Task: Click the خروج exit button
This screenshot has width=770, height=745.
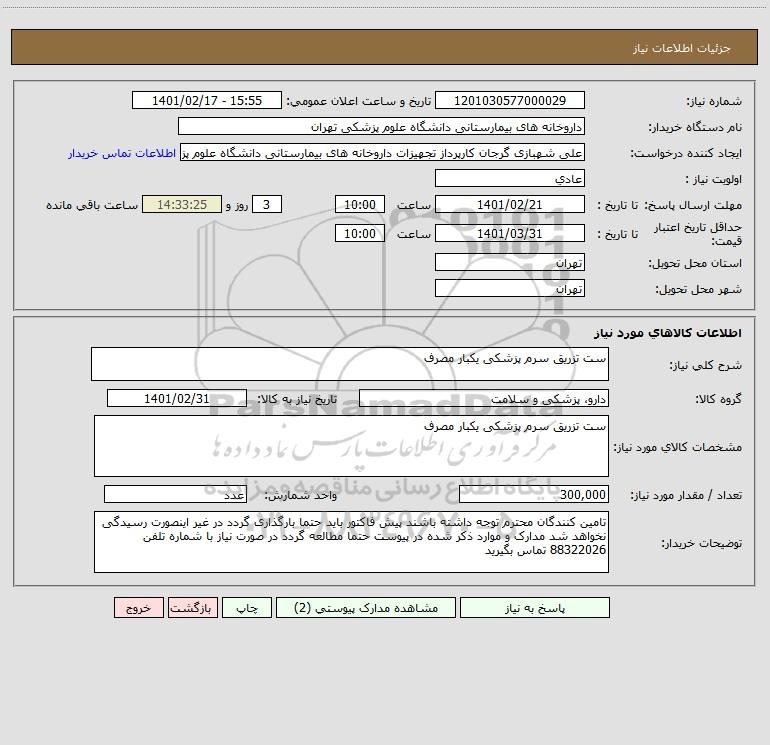Action: pyautogui.click(x=138, y=608)
